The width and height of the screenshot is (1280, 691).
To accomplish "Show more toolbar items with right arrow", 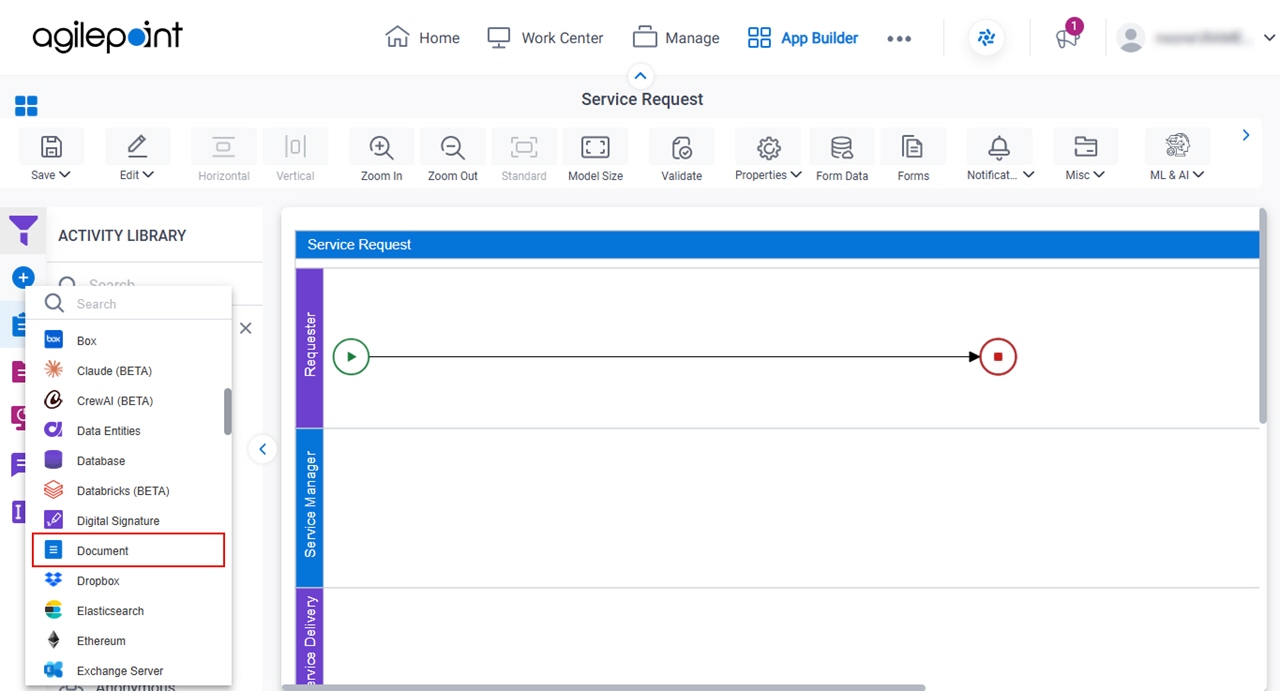I will pos(1246,135).
